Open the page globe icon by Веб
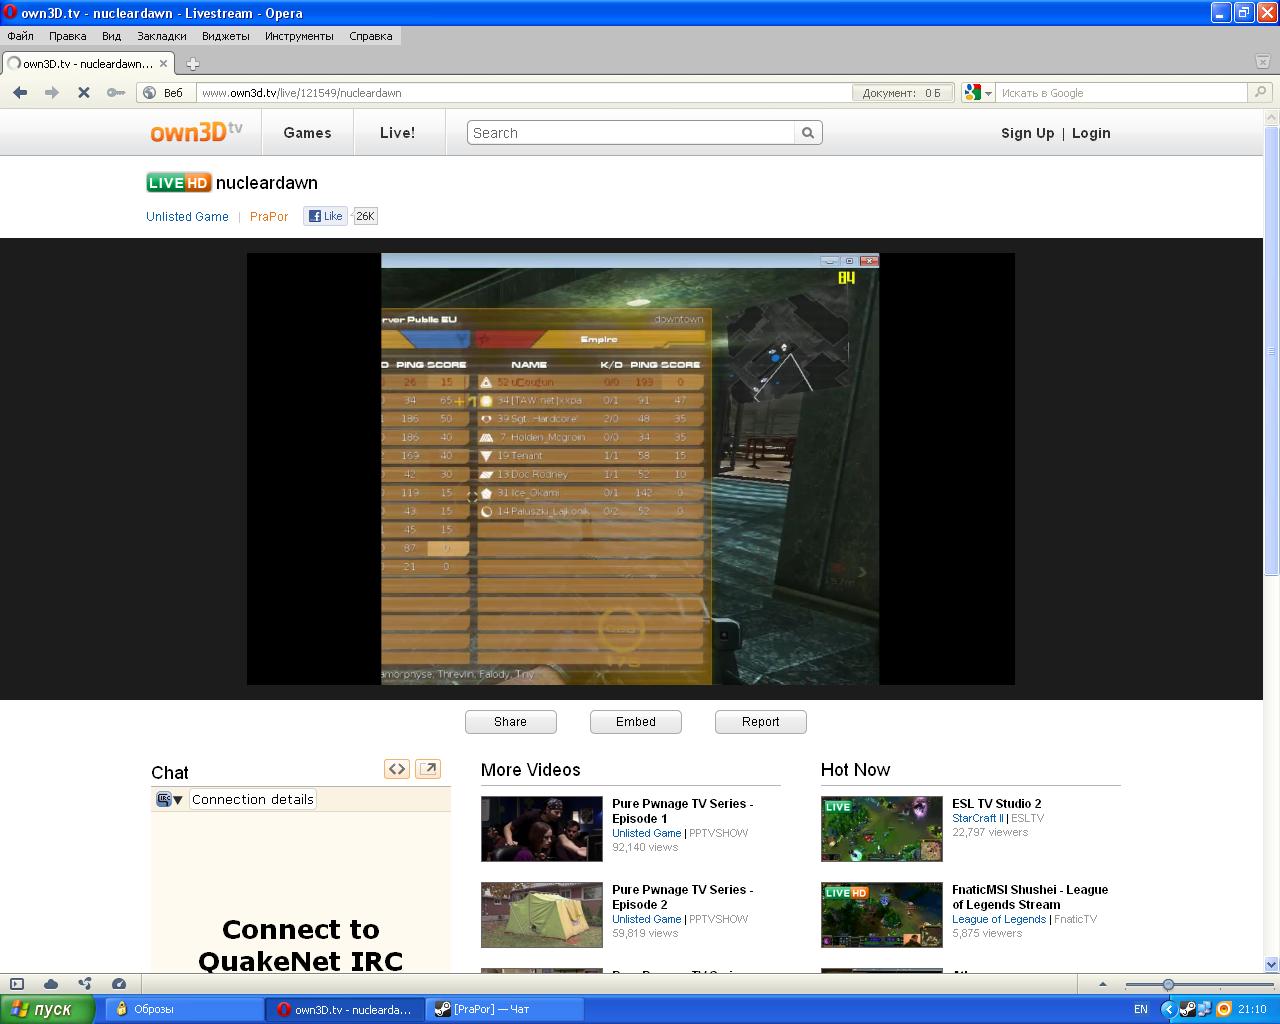 149,93
